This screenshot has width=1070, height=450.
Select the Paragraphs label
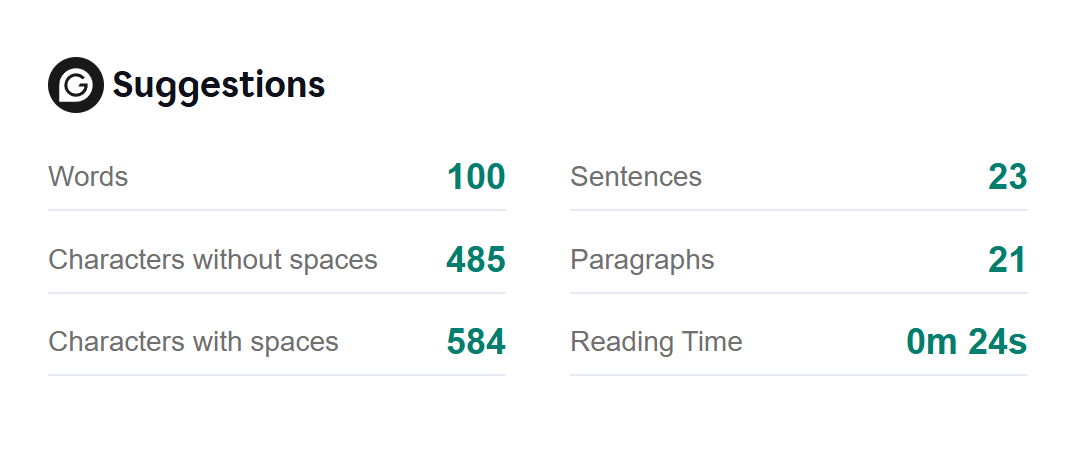[642, 260]
